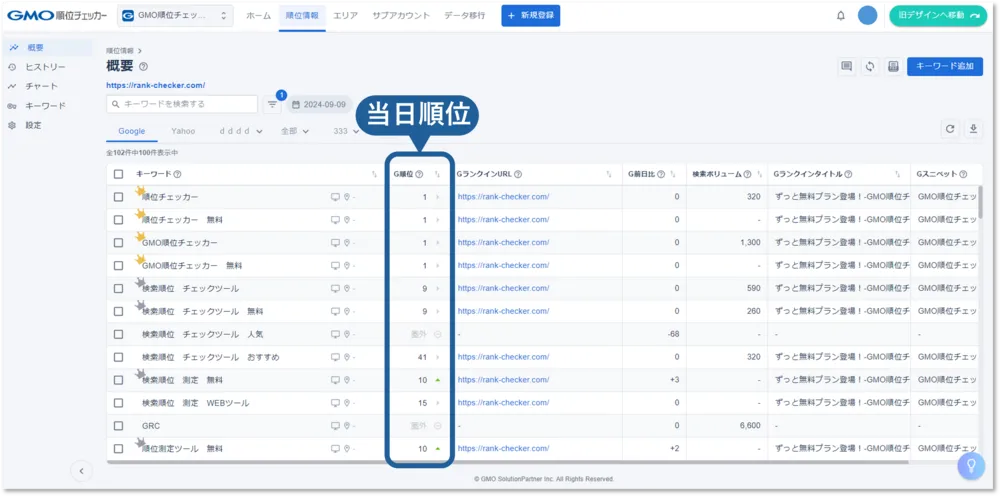The height and width of the screenshot is (496, 1000).
Task: Click the sync icon next to the save icon
Action: pos(870,66)
